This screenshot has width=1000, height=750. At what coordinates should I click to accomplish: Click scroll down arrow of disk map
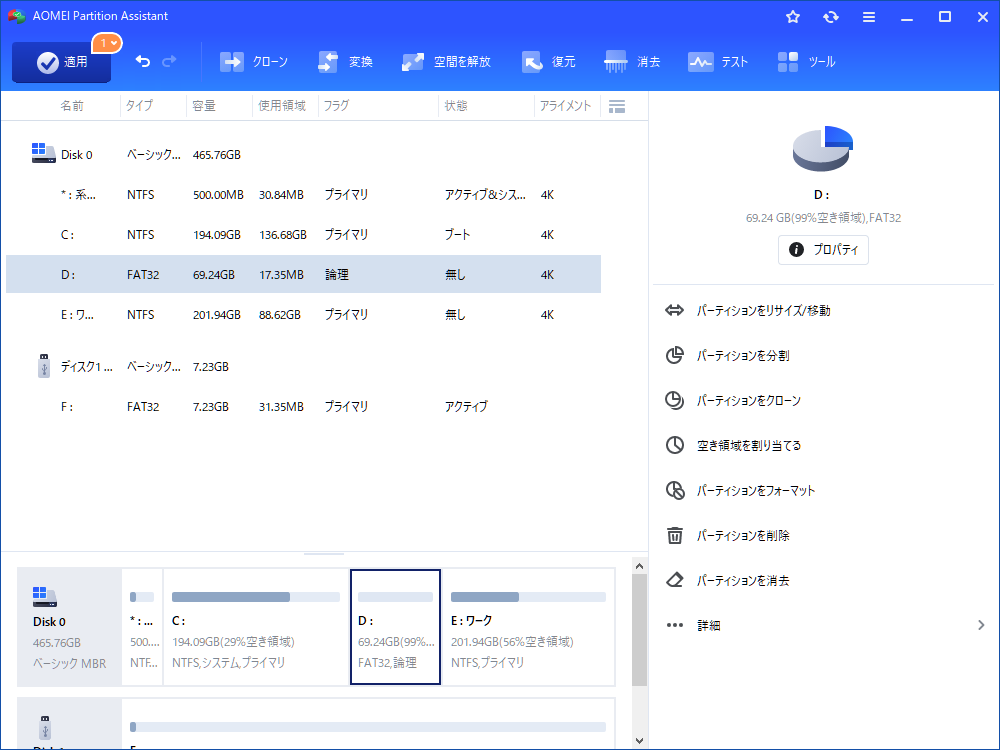click(x=640, y=740)
